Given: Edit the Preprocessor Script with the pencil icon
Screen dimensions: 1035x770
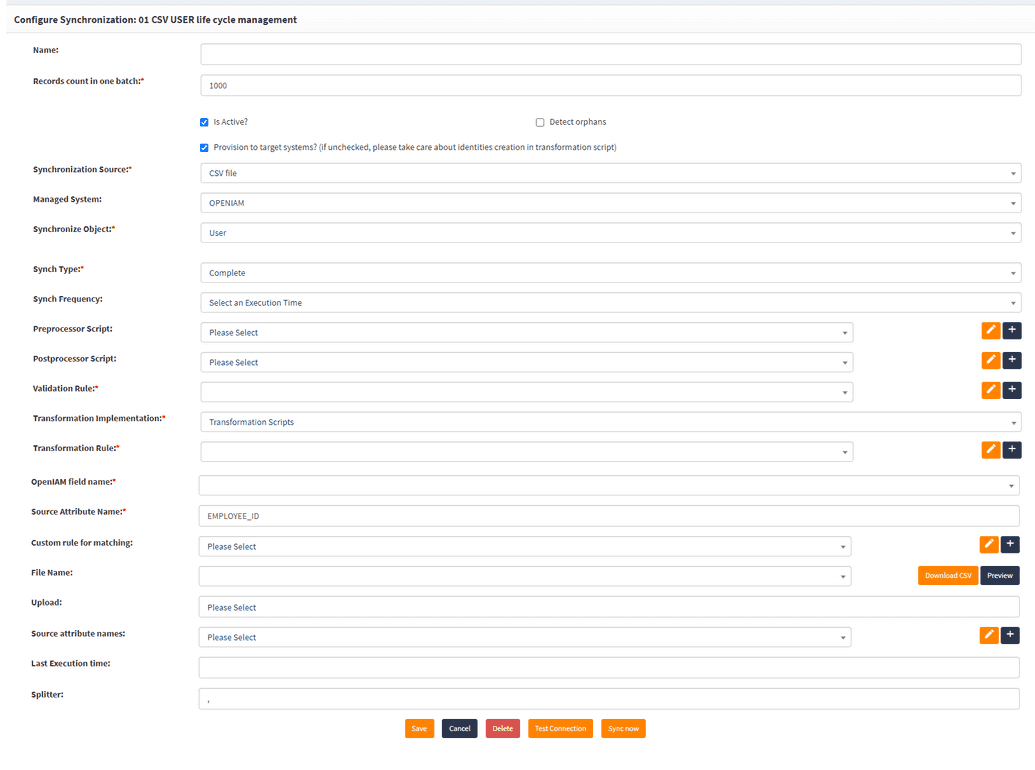Looking at the screenshot, I should [990, 330].
